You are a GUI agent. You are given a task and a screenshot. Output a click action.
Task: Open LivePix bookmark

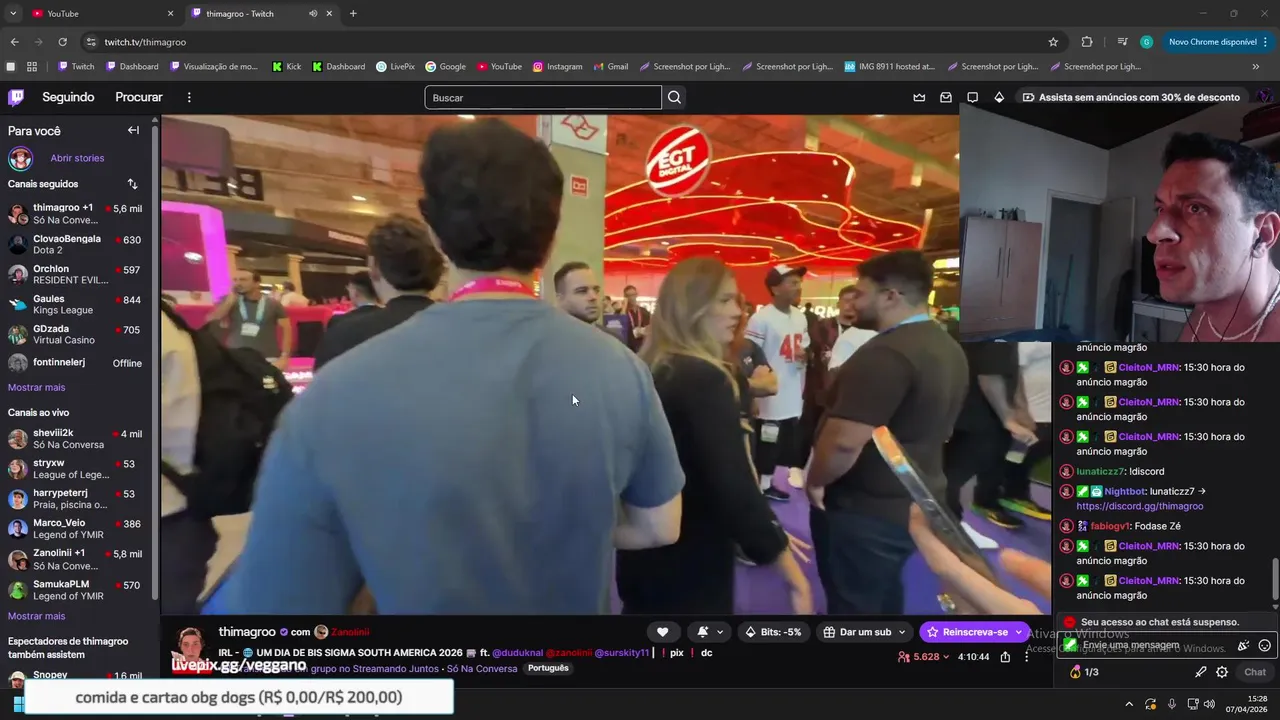(x=395, y=67)
